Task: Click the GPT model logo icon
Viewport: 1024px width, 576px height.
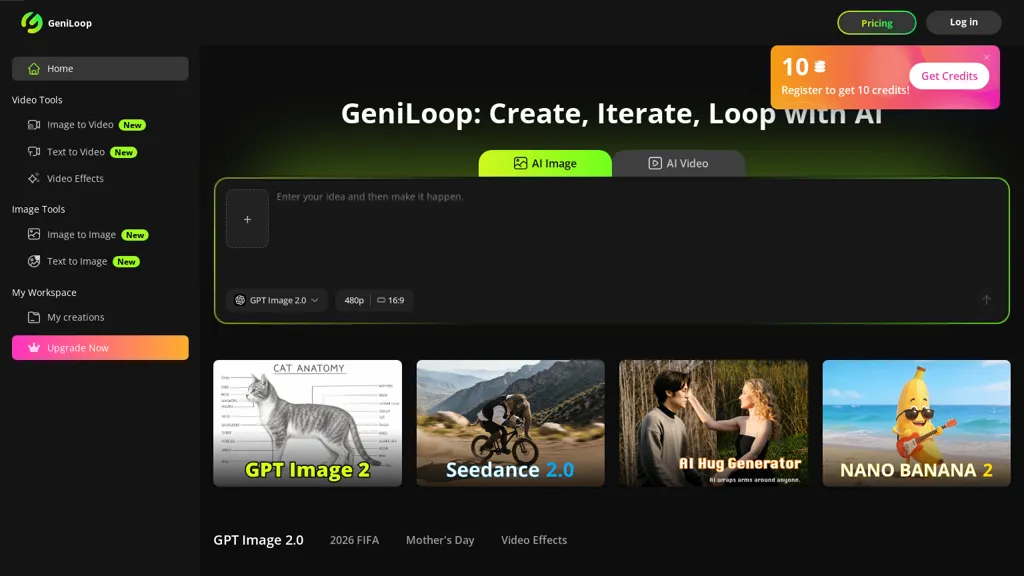Action: [x=240, y=300]
